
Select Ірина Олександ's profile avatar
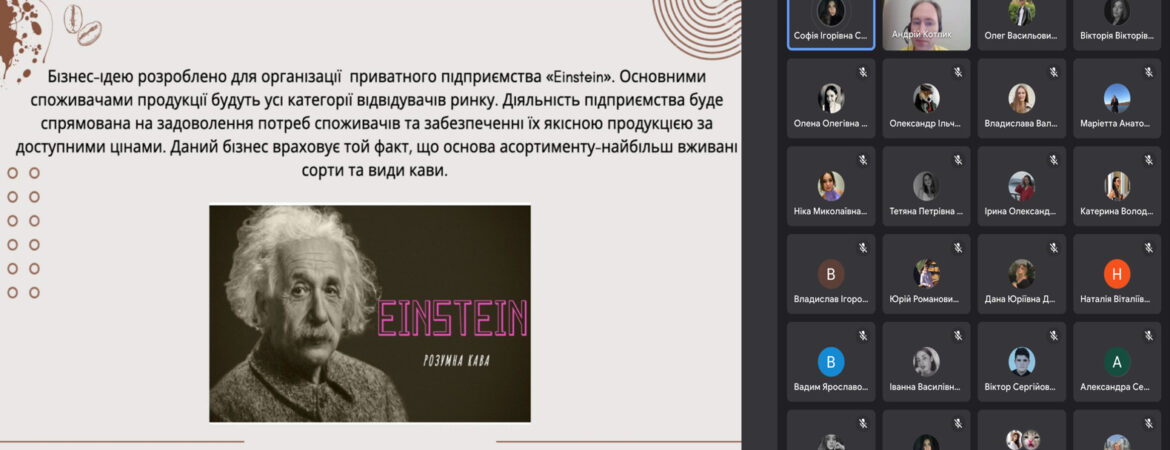(1022, 186)
